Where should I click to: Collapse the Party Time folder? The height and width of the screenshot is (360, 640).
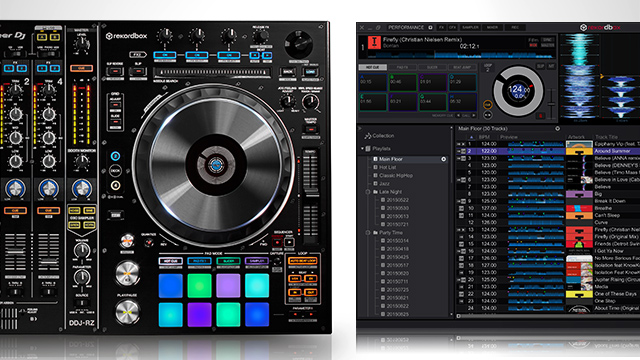pos(368,233)
